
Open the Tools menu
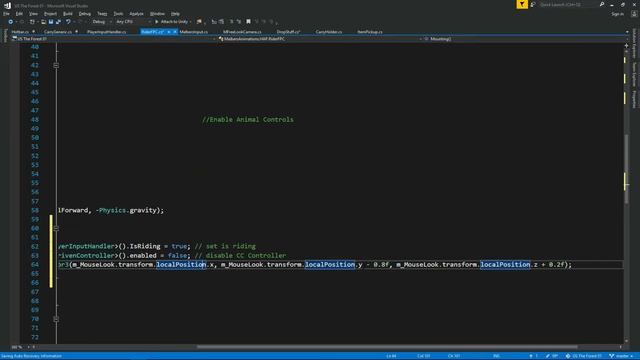point(118,14)
